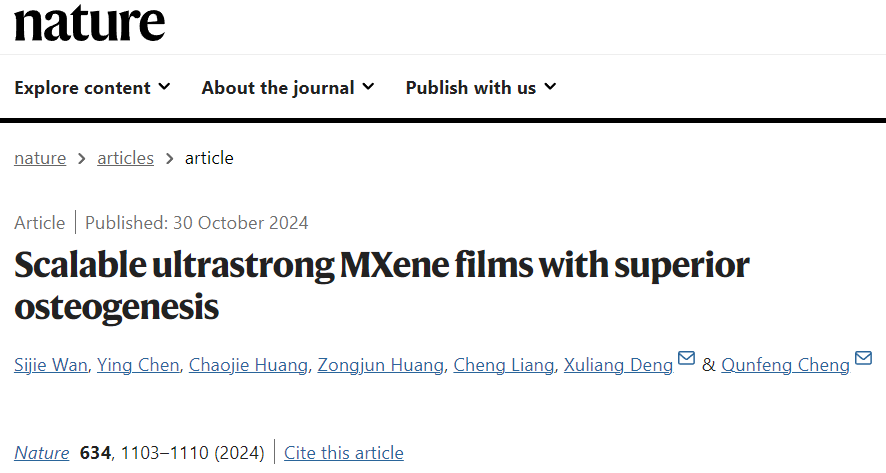
Task: Click the chevron after the nature breadcrumb
Action: pyautogui.click(x=82, y=158)
